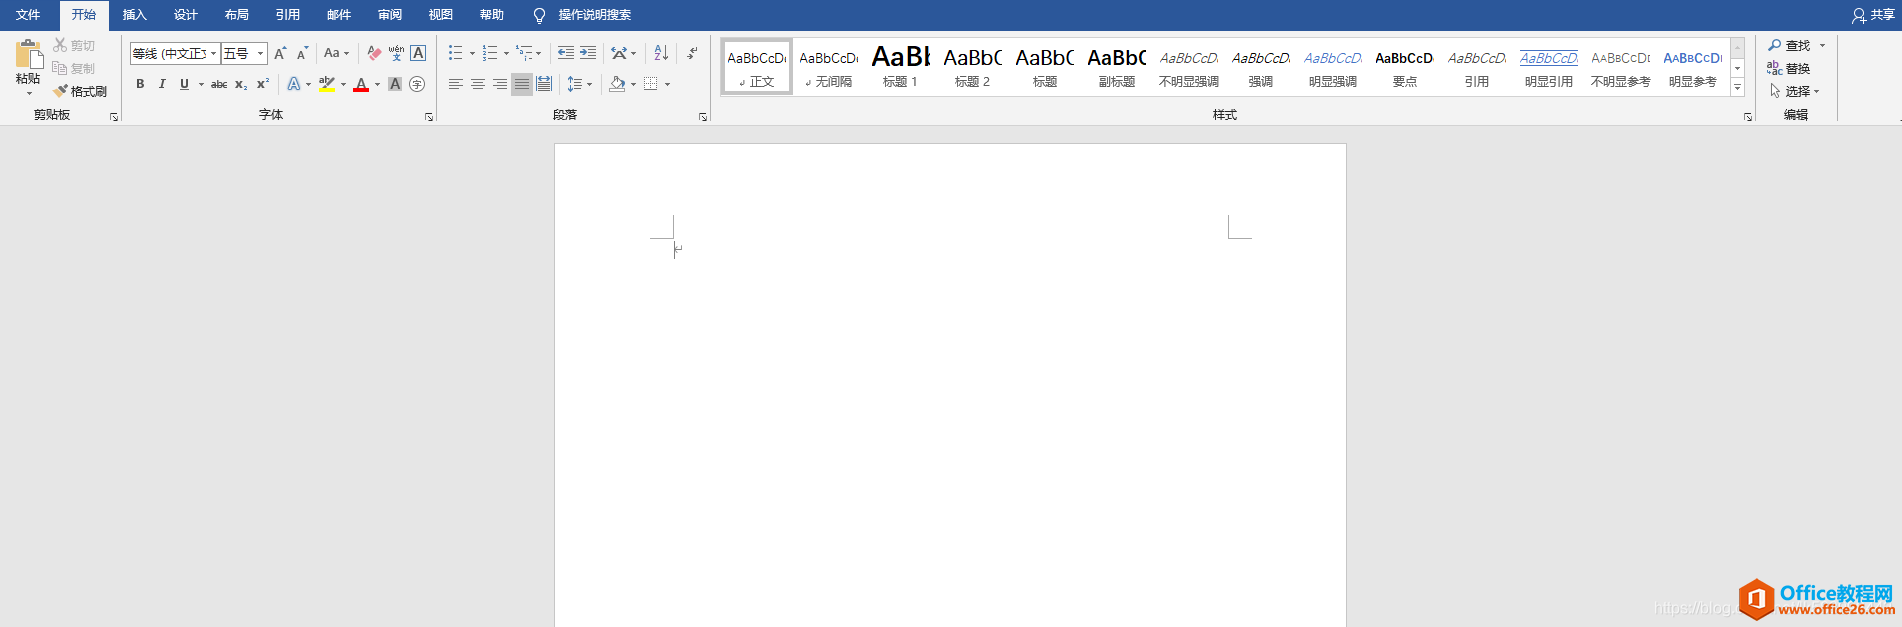Apply the 标题 1 heading style

900,67
